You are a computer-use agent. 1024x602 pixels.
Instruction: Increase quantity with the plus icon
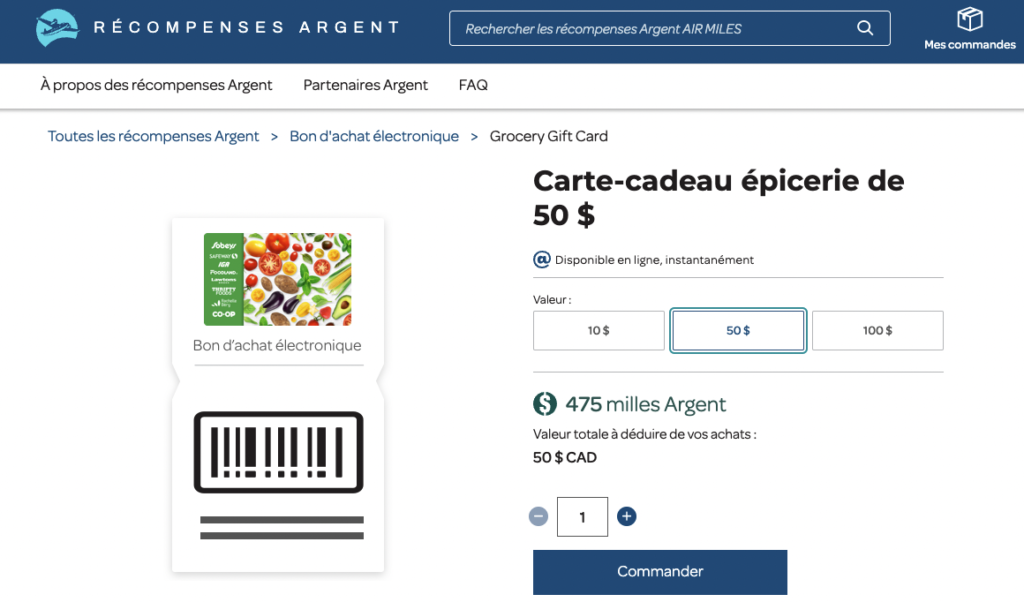[x=626, y=516]
